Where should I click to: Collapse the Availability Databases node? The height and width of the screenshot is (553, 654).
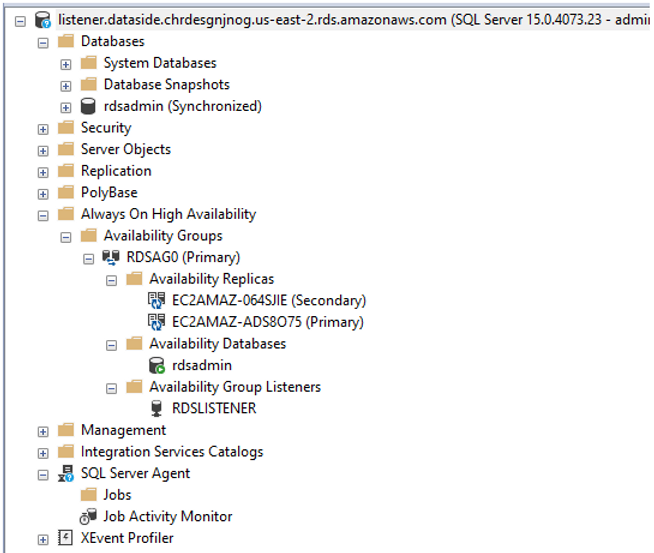click(x=111, y=346)
